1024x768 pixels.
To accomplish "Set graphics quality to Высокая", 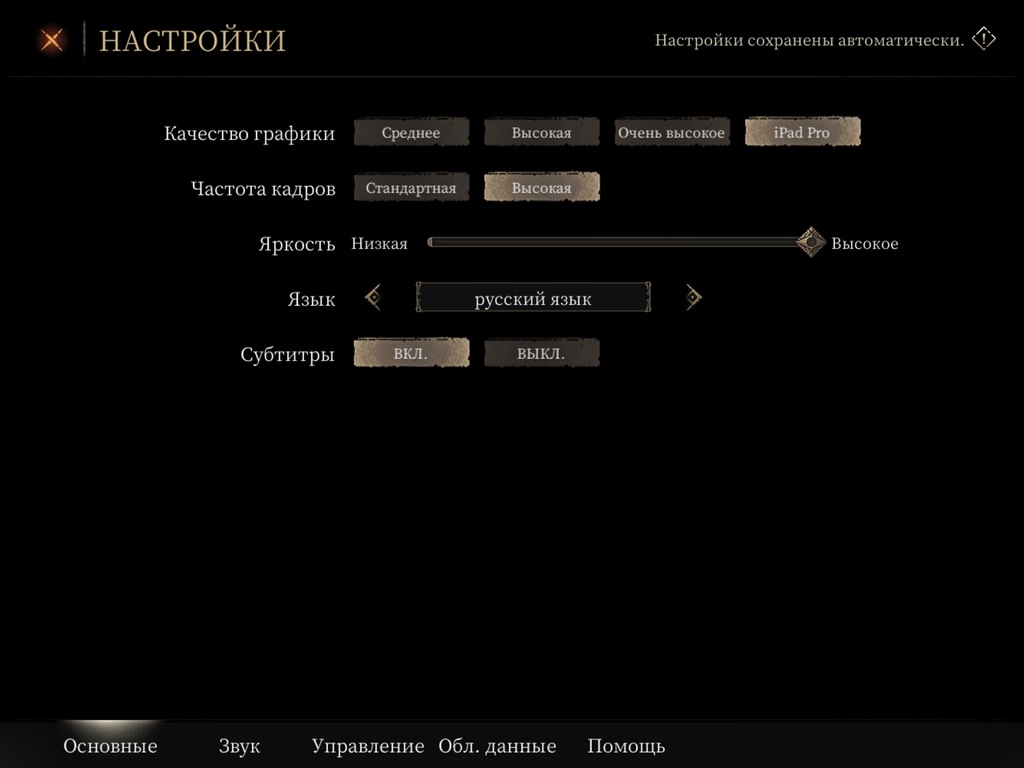I will pos(541,133).
